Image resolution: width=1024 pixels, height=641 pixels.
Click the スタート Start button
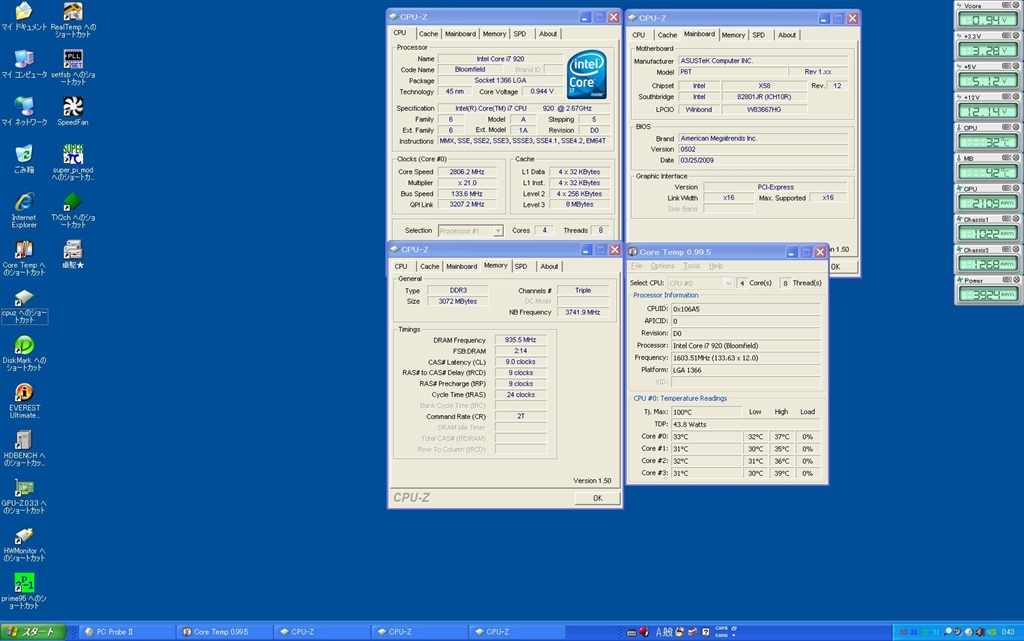[33, 632]
